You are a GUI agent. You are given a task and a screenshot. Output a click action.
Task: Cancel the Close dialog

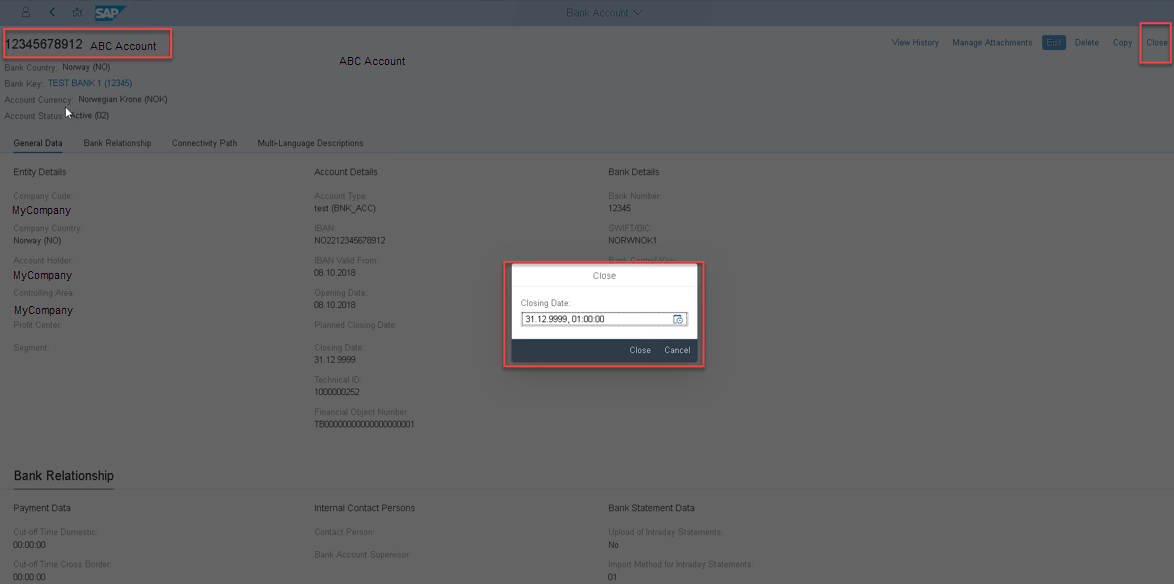pyautogui.click(x=677, y=350)
